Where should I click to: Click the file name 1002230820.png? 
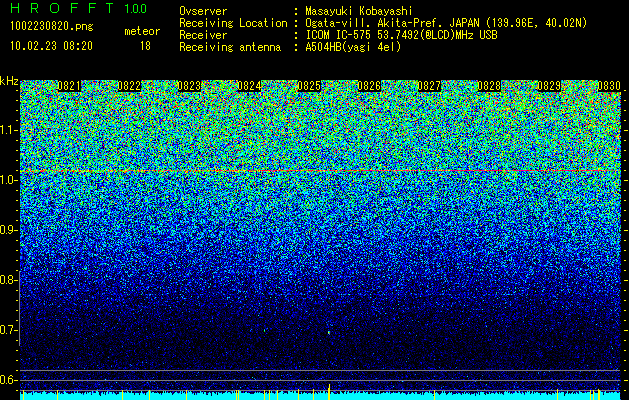point(52,27)
